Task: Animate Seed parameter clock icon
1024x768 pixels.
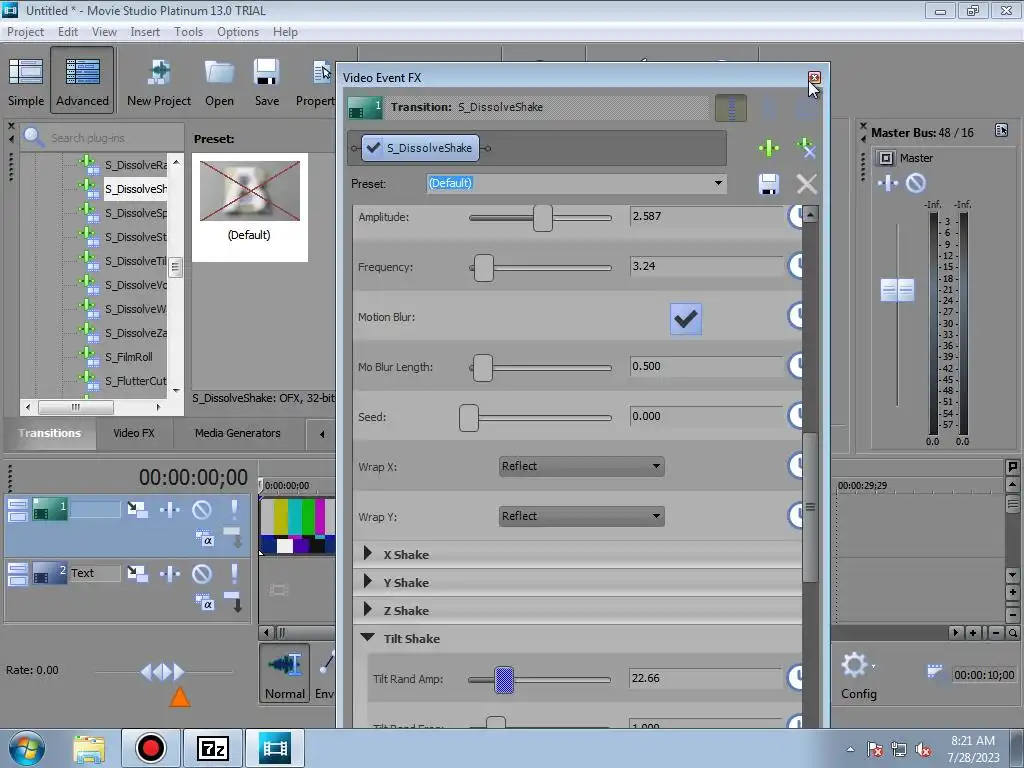Action: (x=795, y=416)
